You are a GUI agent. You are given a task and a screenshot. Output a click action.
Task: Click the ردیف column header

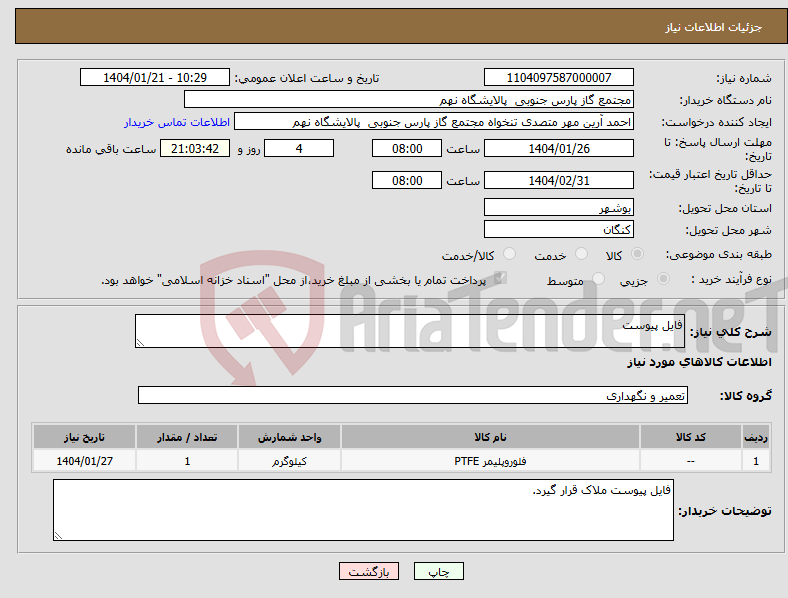[755, 437]
